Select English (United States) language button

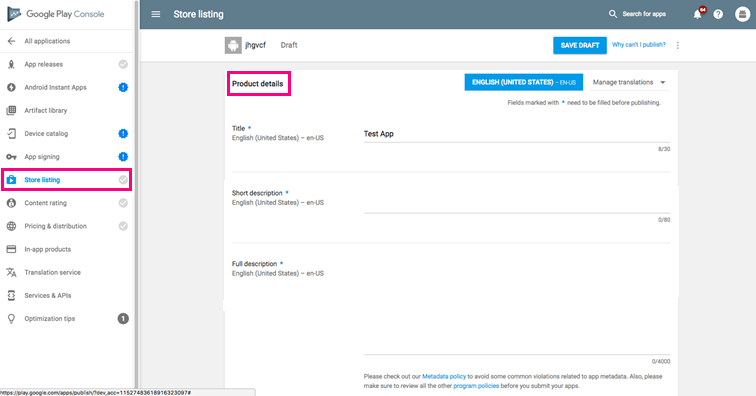click(524, 82)
